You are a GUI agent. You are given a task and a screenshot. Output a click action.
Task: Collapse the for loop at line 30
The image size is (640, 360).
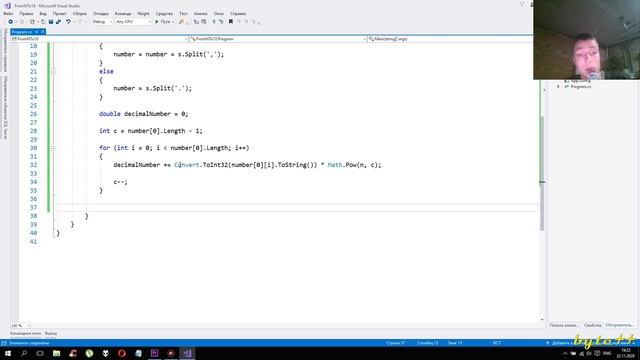click(53, 148)
